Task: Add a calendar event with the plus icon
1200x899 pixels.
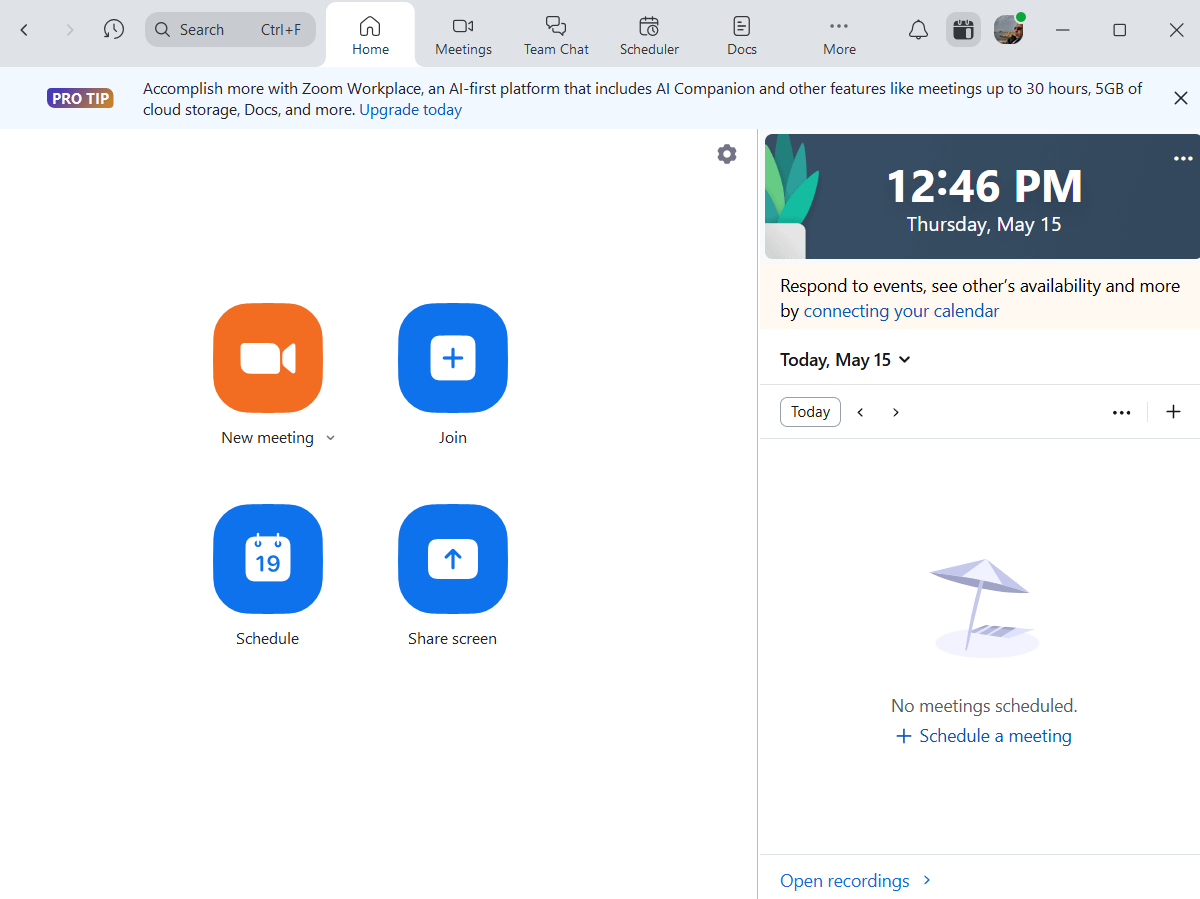Action: click(1174, 412)
